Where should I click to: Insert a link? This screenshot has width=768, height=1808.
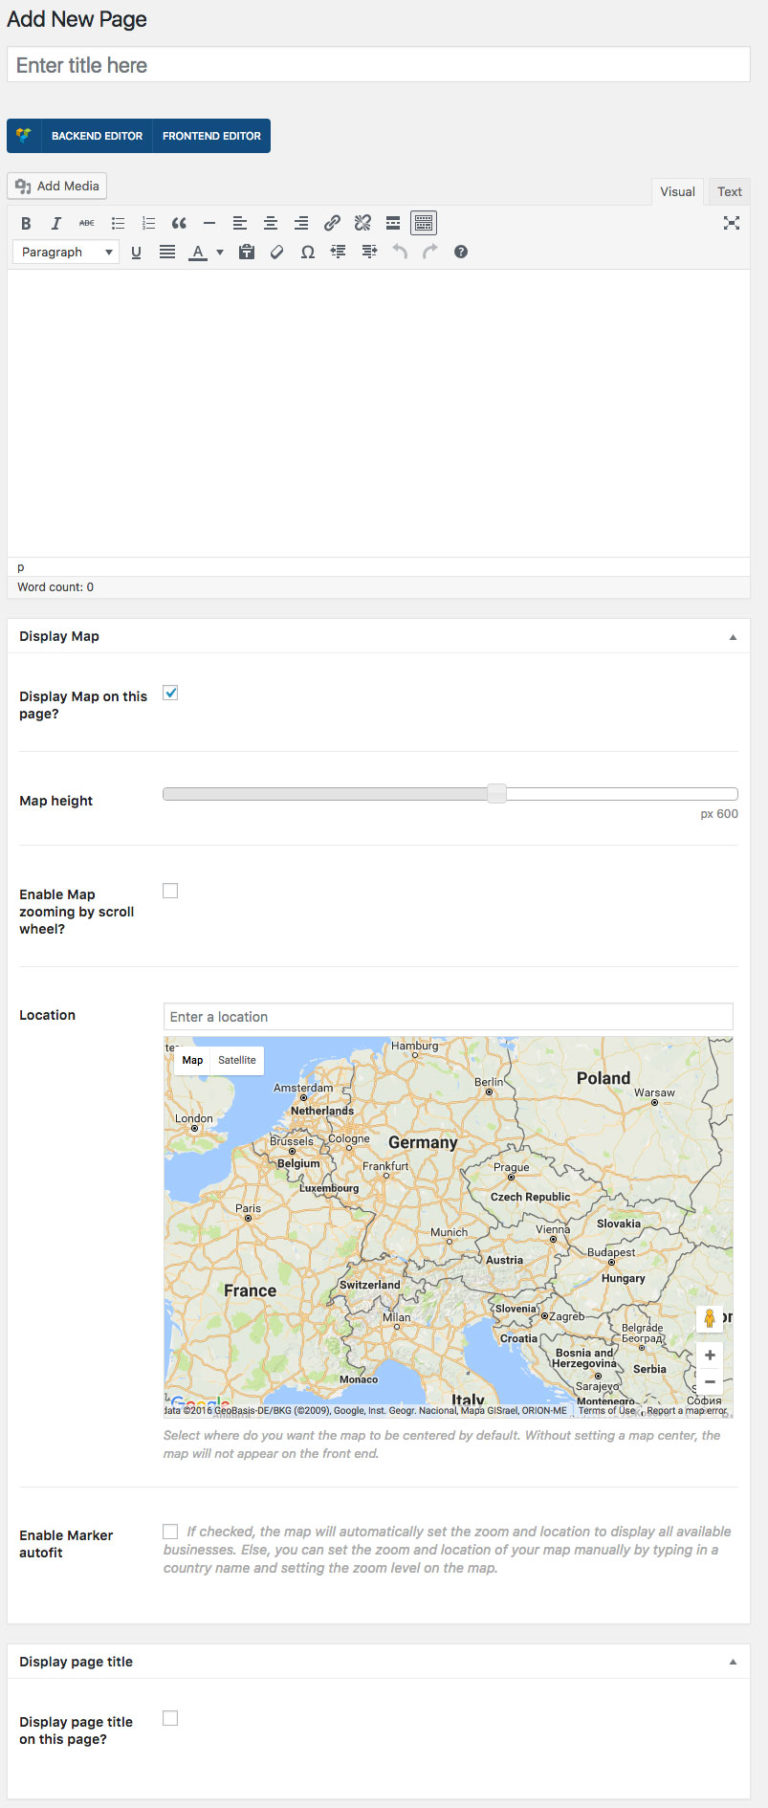332,223
